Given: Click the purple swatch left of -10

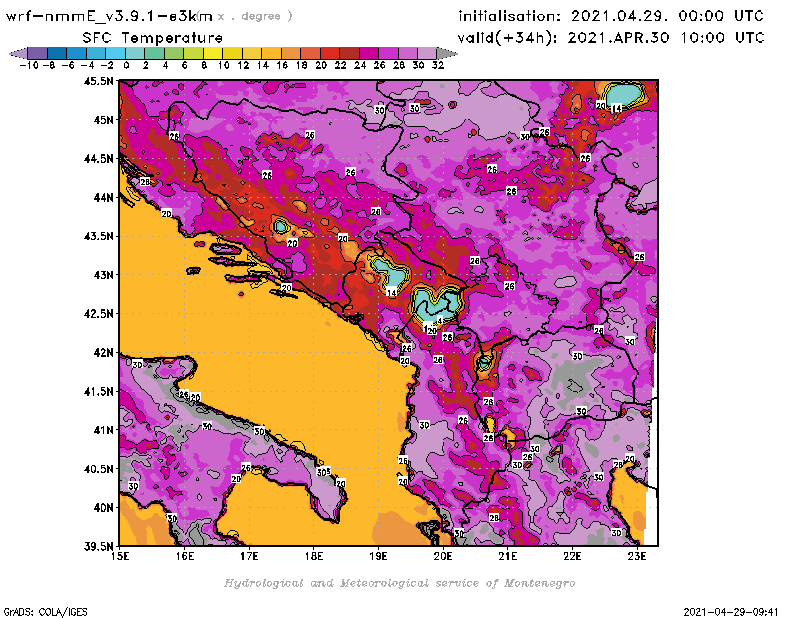Looking at the screenshot, I should click(36, 53).
